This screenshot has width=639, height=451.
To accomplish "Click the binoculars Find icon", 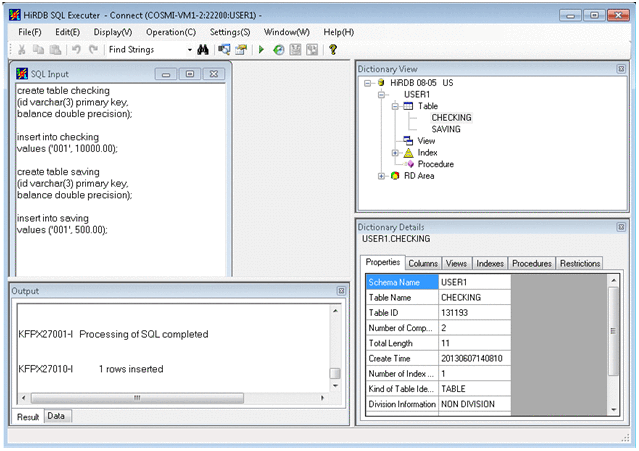I will point(202,49).
